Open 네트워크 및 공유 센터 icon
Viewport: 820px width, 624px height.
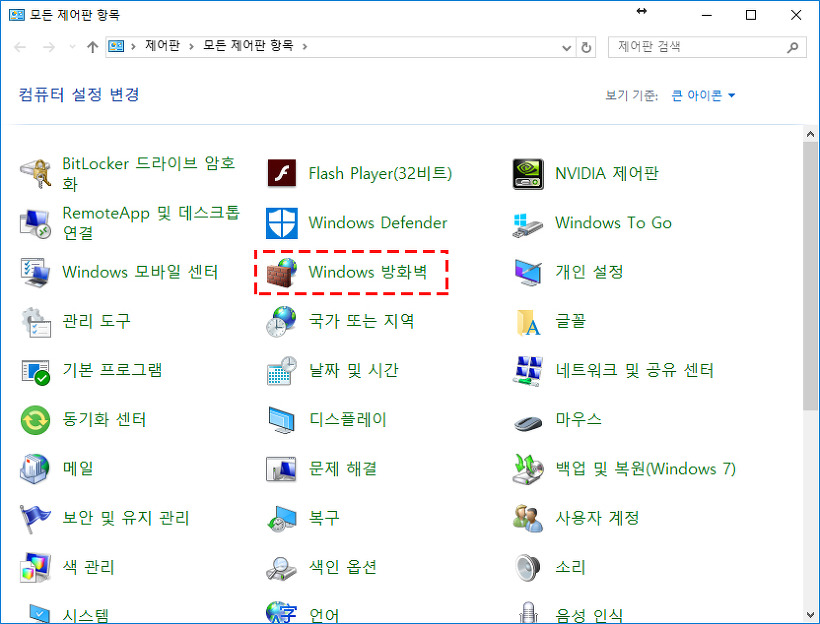click(528, 371)
